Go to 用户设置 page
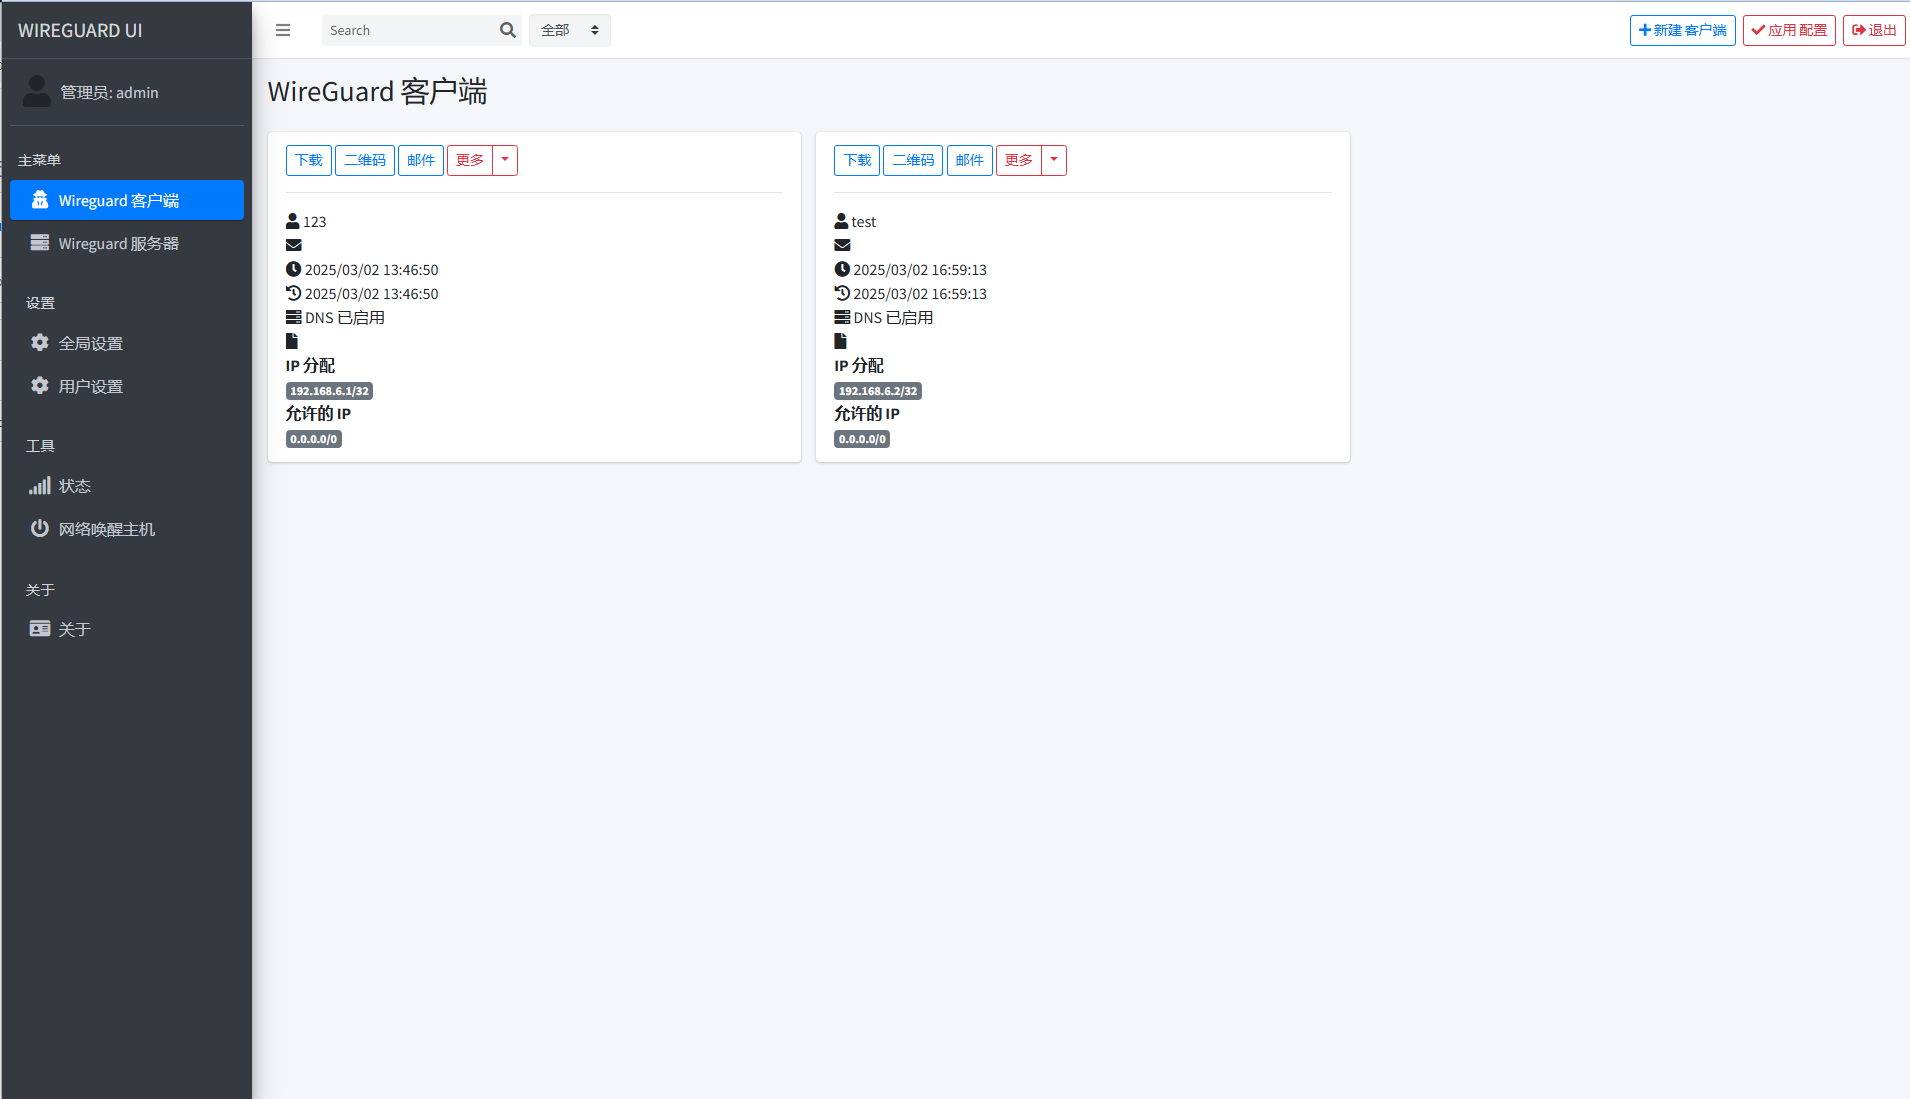Screen dimensions: 1910x1099 (x=127, y=386)
